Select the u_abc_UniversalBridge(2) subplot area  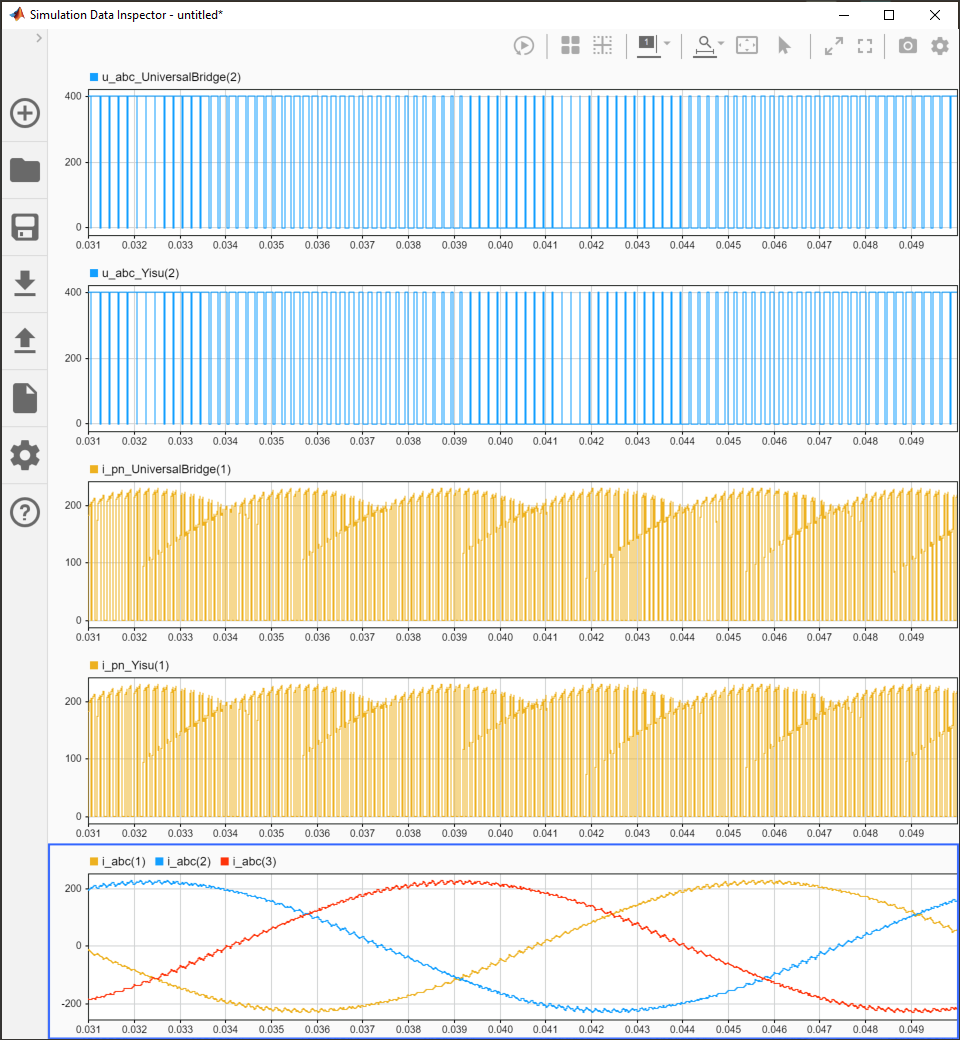(522, 162)
